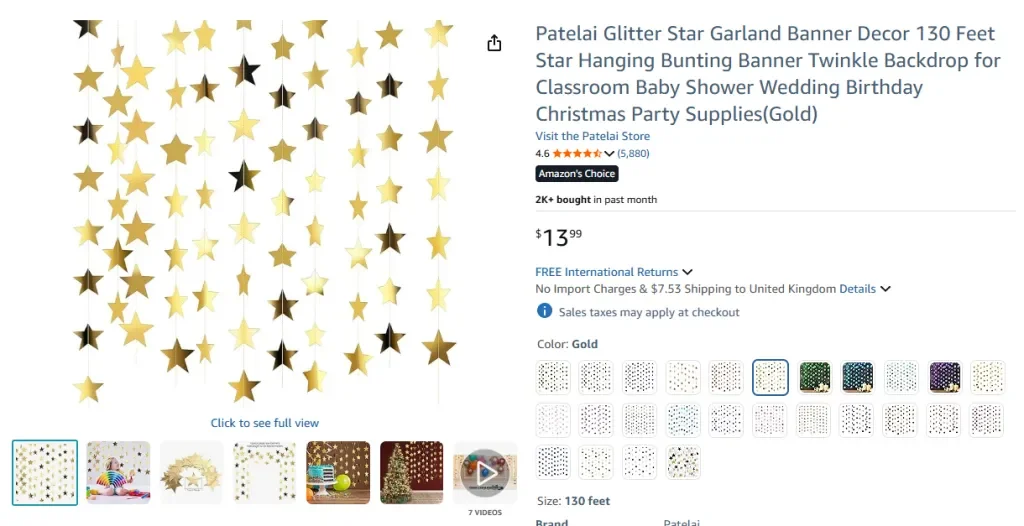This screenshot has width=1024, height=526.
Task: Click the main gold star garland image
Action: tap(265, 210)
